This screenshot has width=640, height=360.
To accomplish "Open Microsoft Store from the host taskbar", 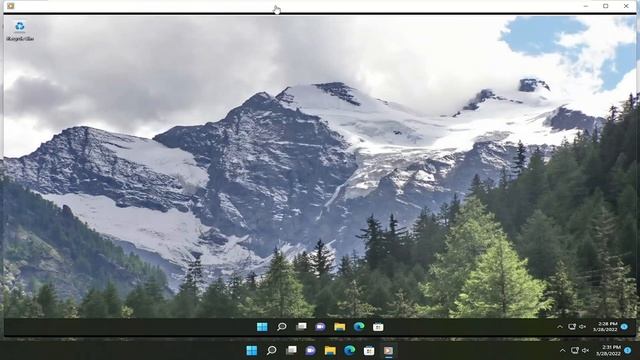I will click(x=369, y=351).
